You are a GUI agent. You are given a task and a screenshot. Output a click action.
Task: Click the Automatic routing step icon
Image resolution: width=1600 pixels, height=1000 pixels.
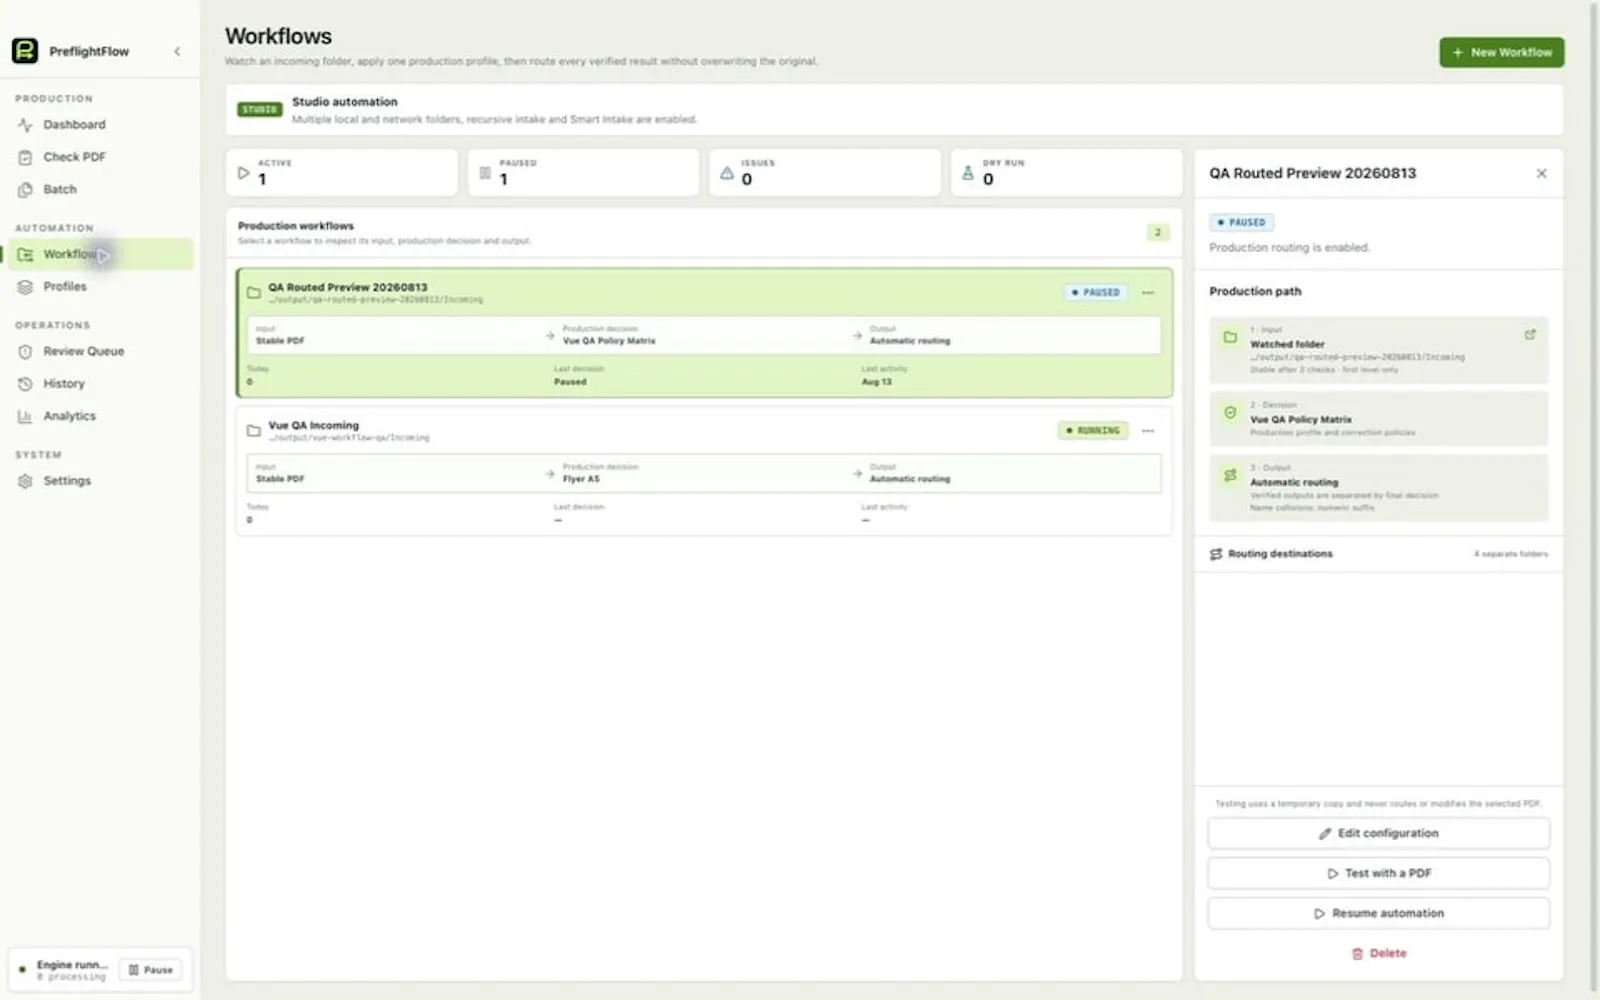pos(1230,475)
